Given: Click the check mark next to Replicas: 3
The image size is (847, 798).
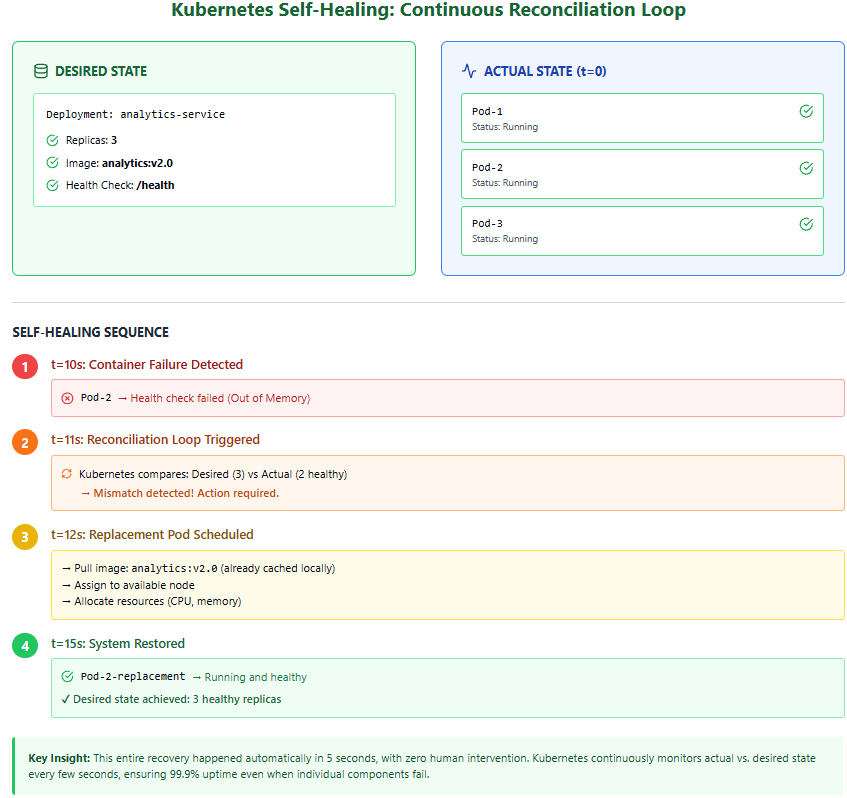Looking at the screenshot, I should coord(53,141).
